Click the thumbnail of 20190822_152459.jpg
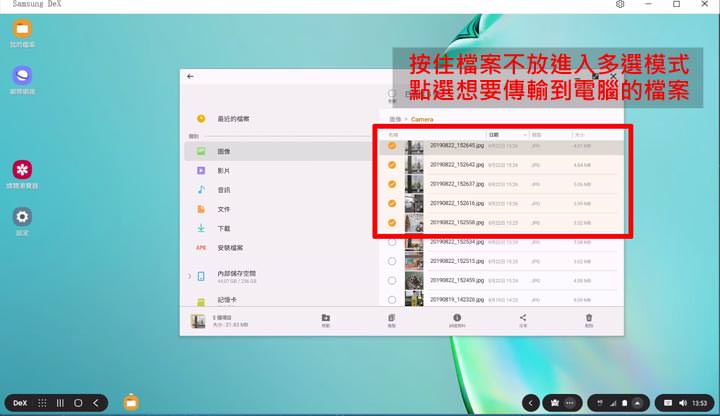The image size is (720, 416). [x=414, y=281]
